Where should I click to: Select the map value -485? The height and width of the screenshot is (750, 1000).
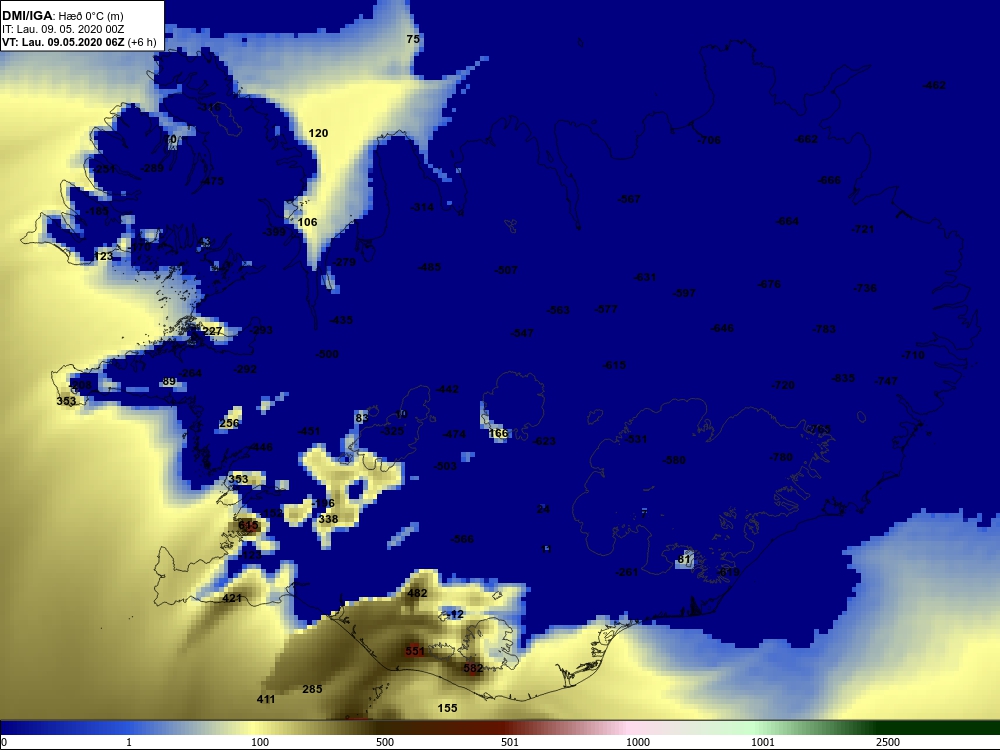click(x=429, y=267)
